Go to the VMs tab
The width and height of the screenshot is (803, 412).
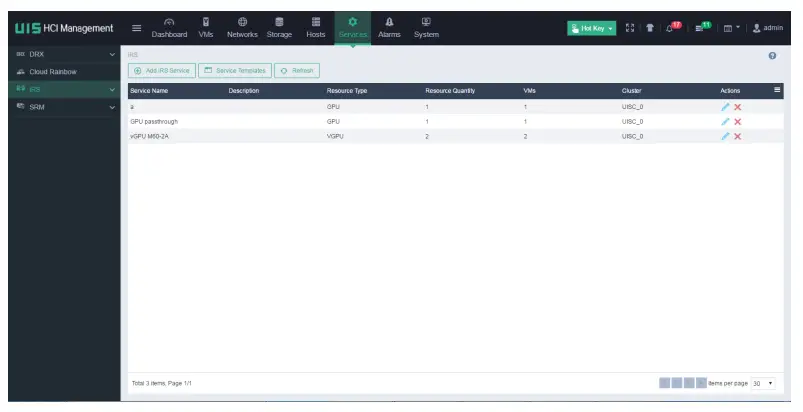click(206, 28)
